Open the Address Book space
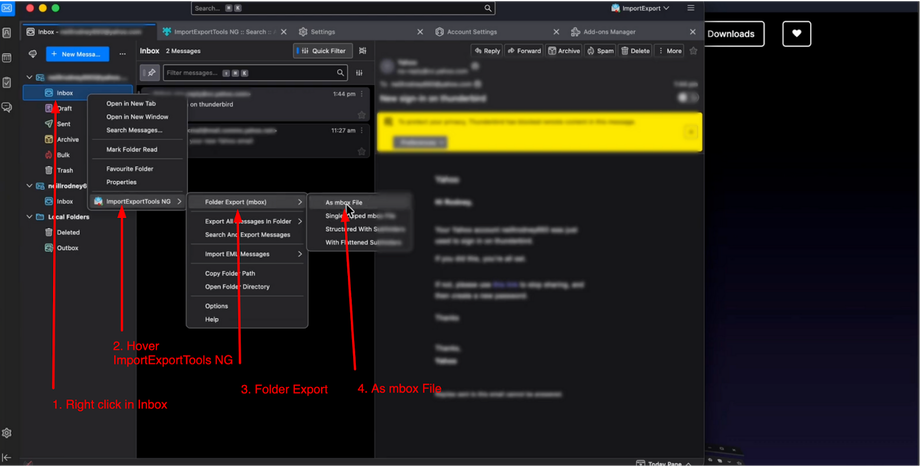This screenshot has height=466, width=920. (7, 33)
